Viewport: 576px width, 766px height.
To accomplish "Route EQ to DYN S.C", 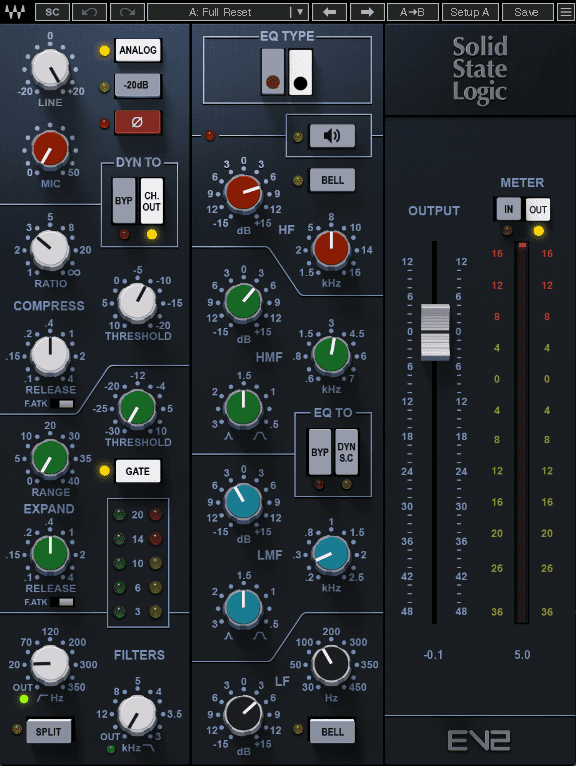I will pos(346,452).
